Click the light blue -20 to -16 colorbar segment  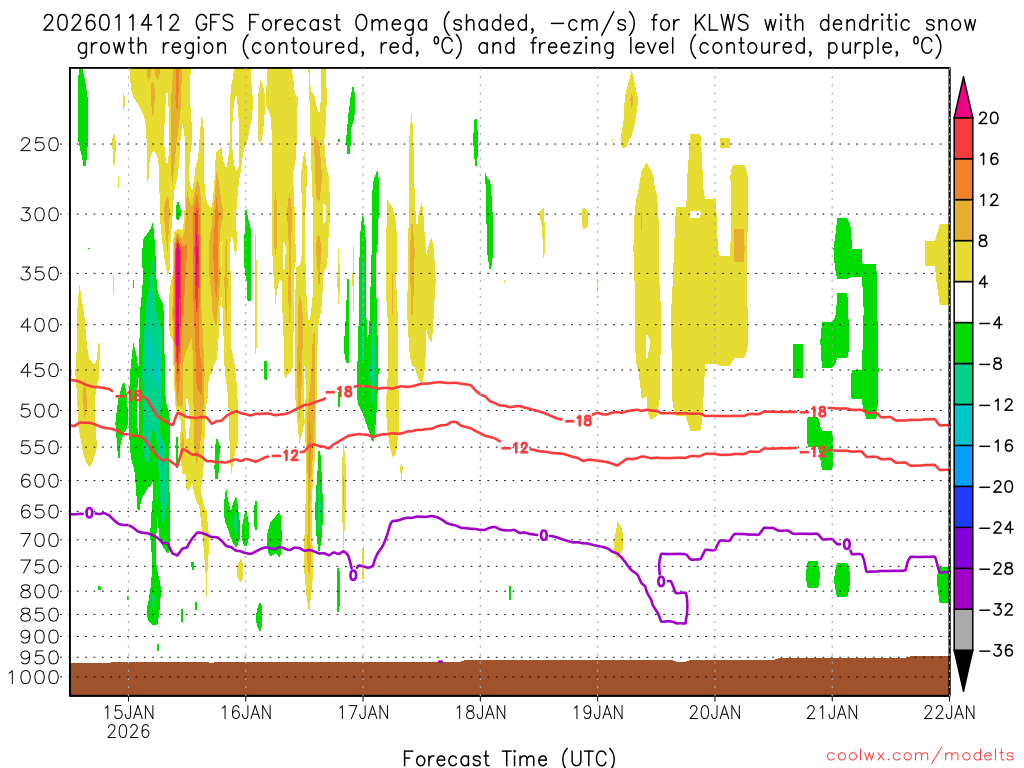point(963,466)
